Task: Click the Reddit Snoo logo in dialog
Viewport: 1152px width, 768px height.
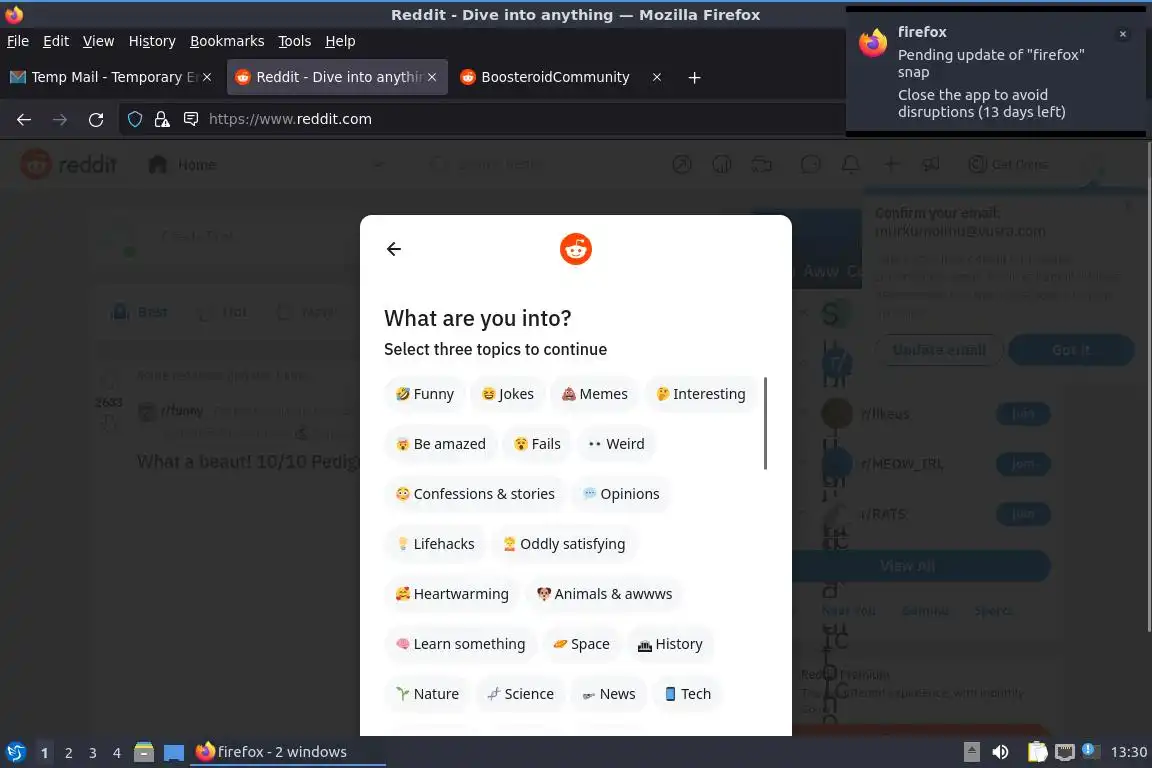Action: click(576, 249)
